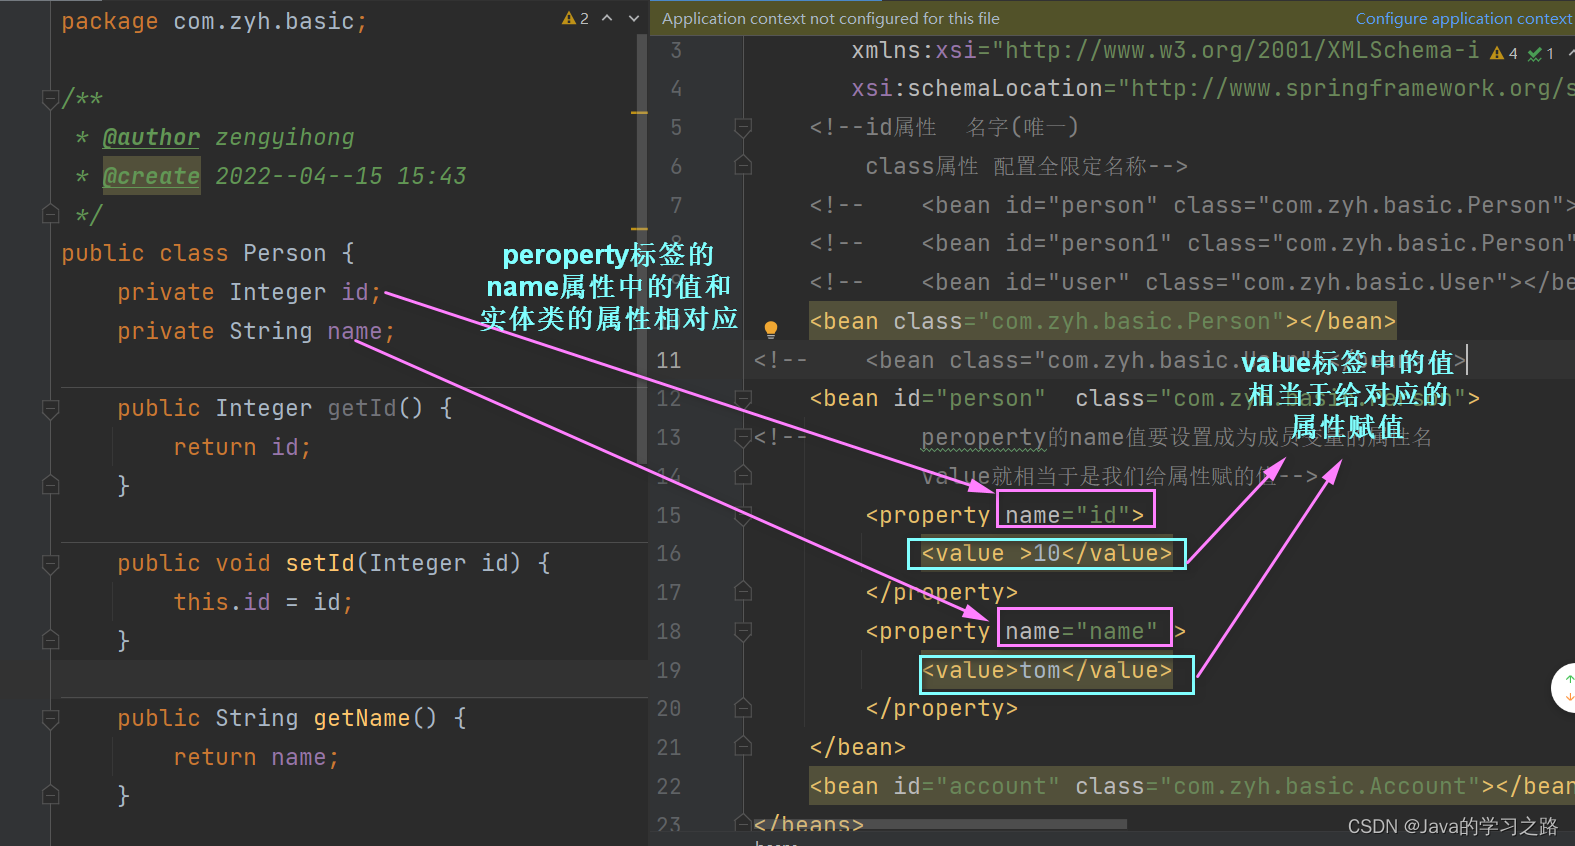
Task: Collapse fold marker at closing brace of getId()
Action: 50,485
